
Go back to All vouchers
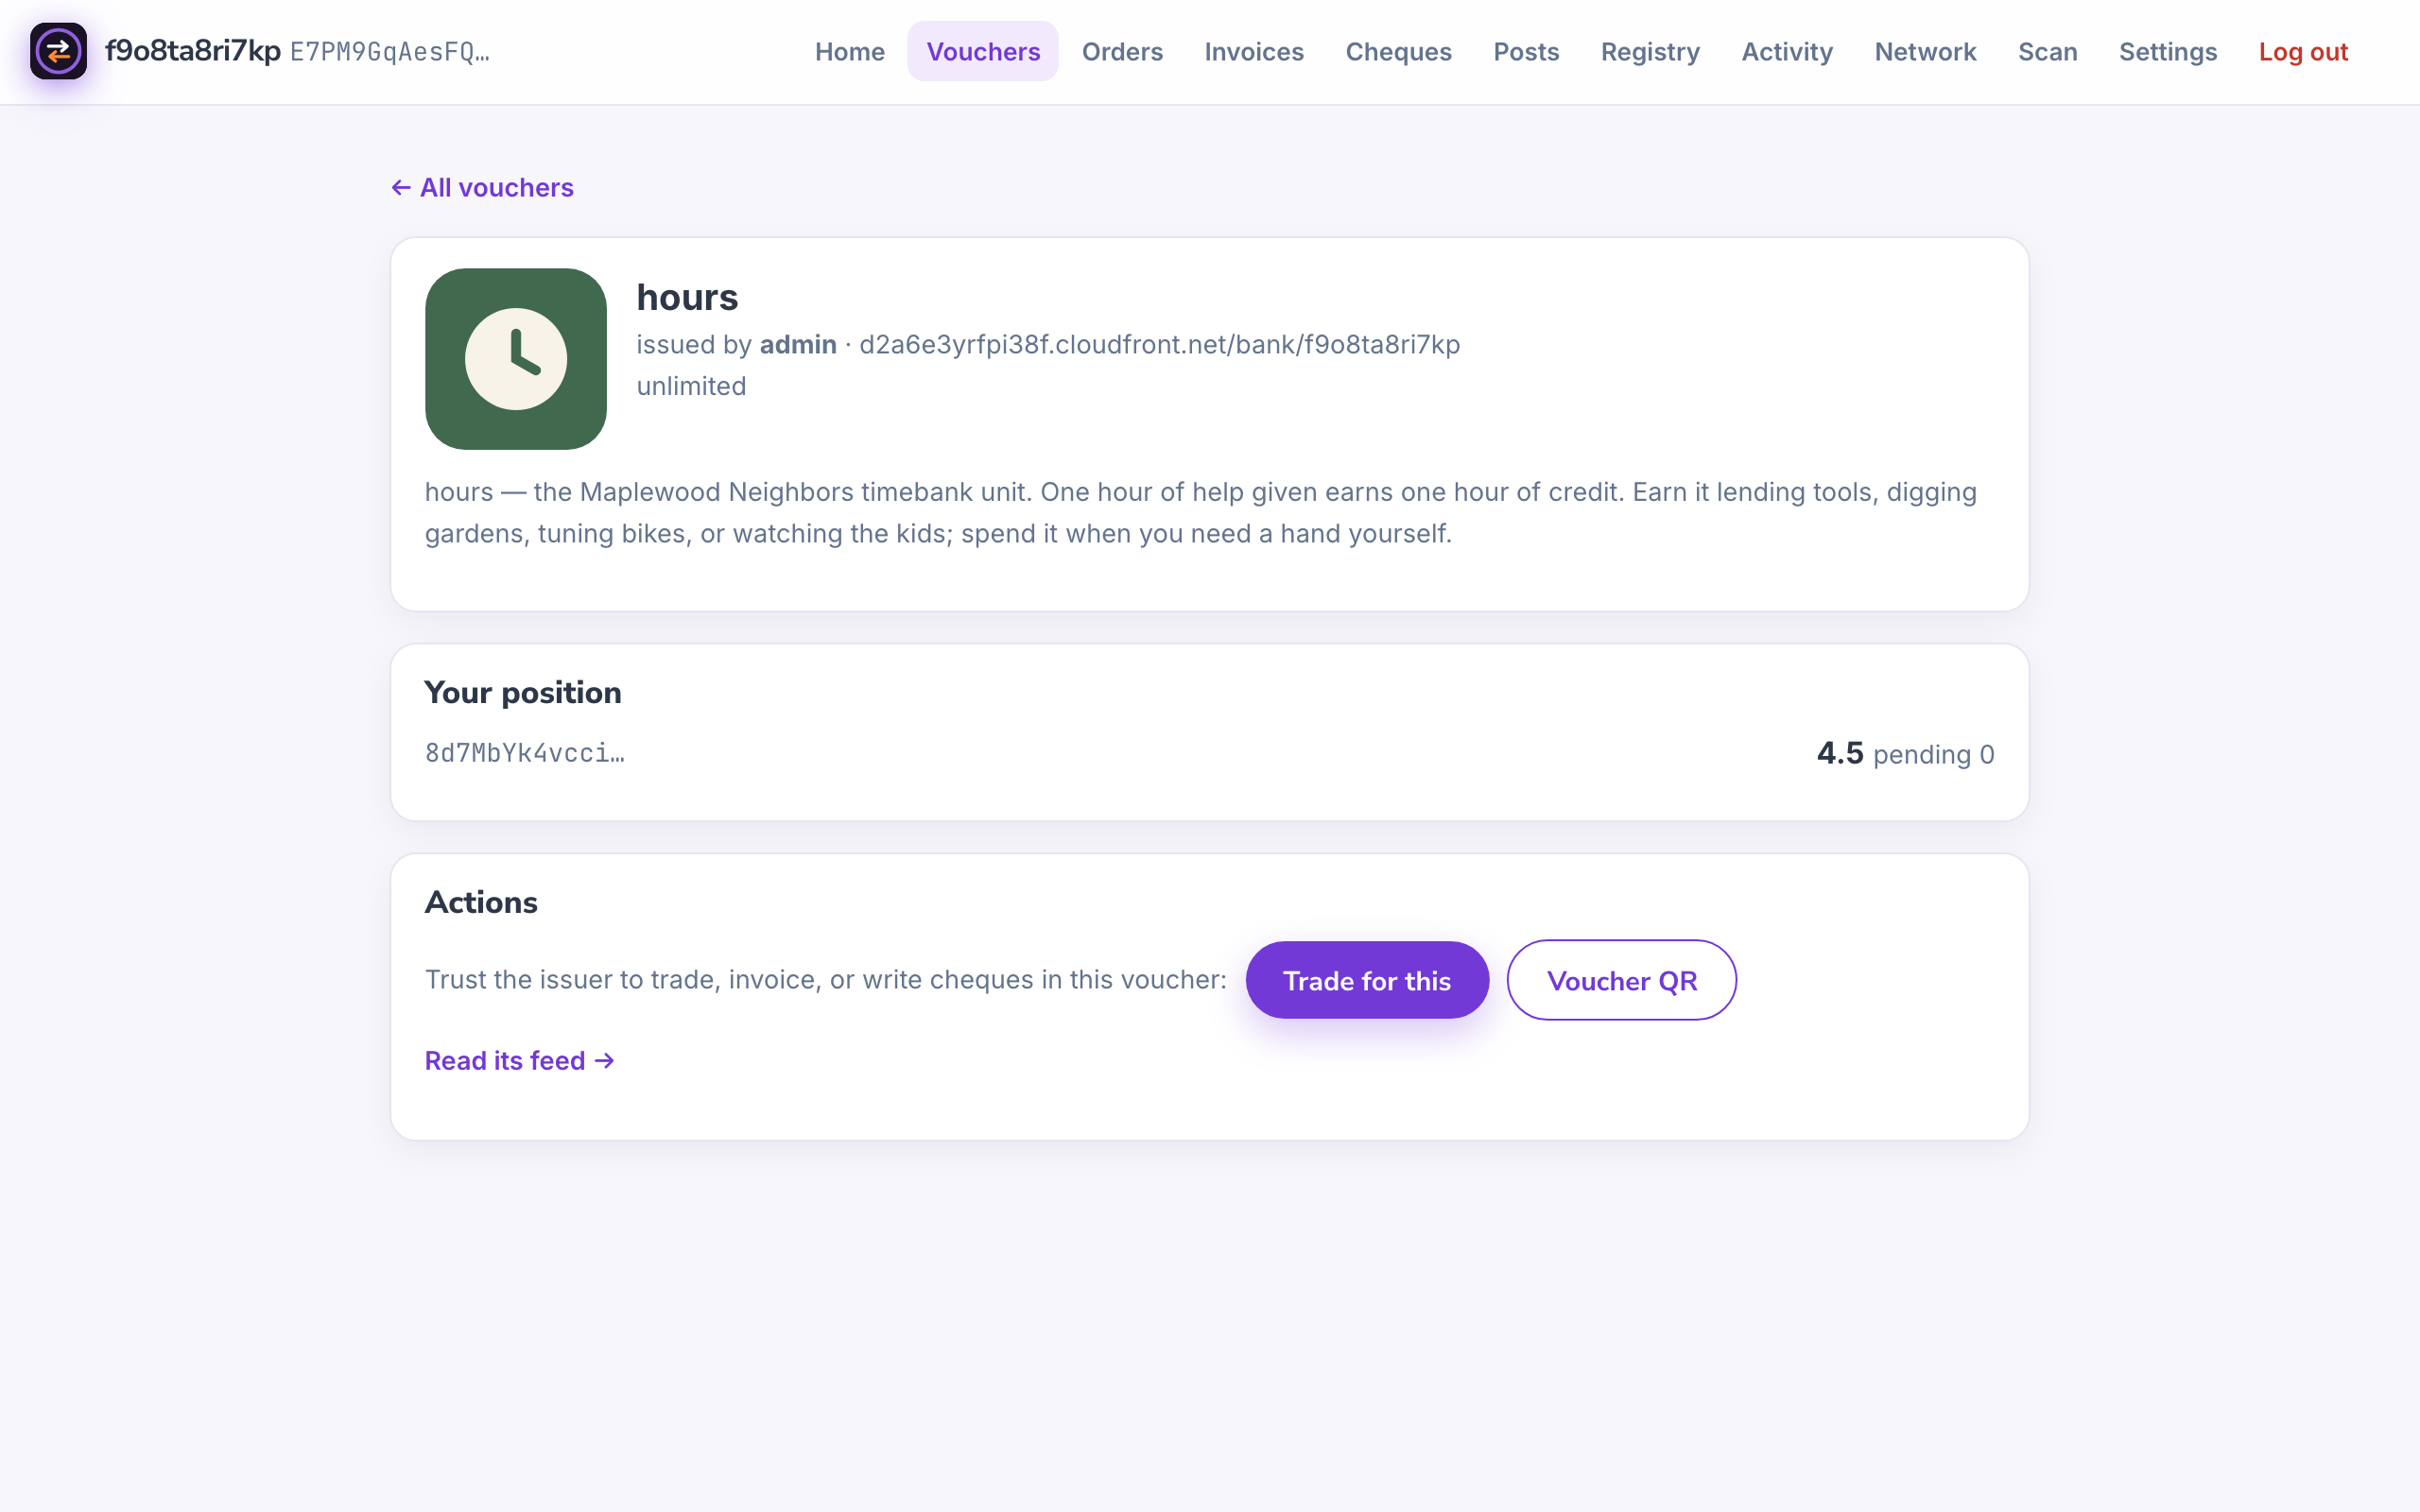[482, 187]
